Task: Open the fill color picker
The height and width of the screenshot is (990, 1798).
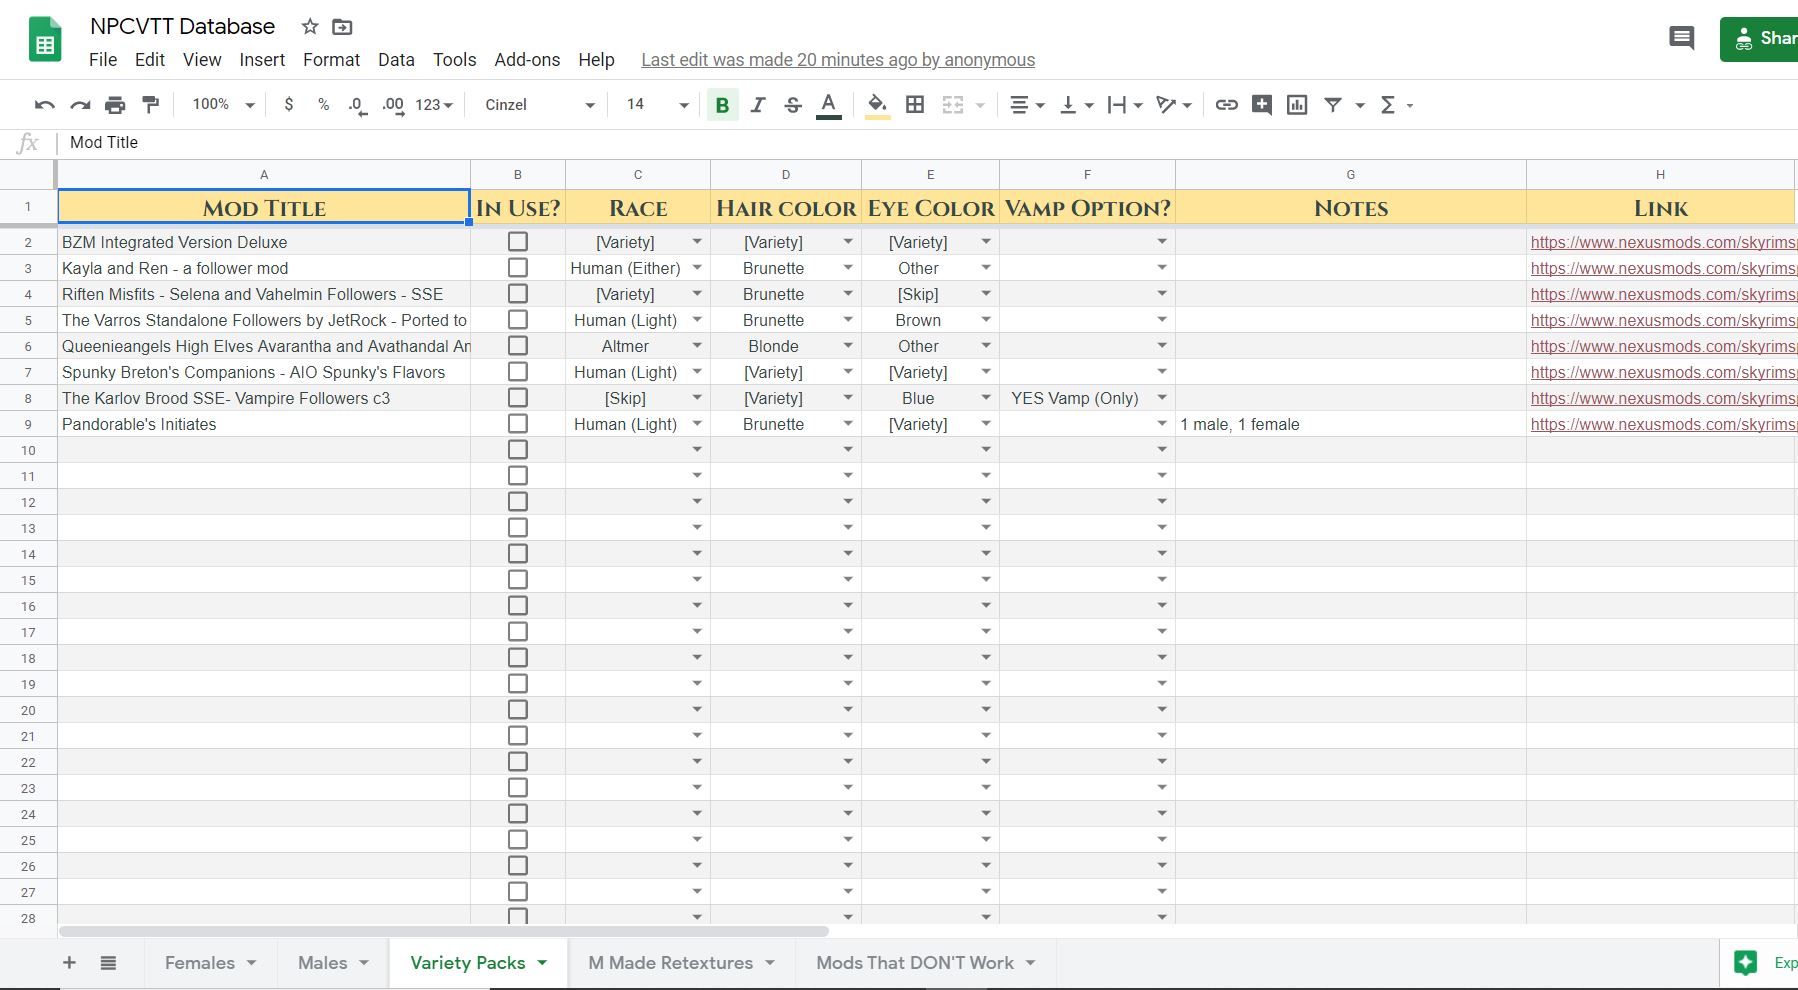Action: [x=877, y=105]
